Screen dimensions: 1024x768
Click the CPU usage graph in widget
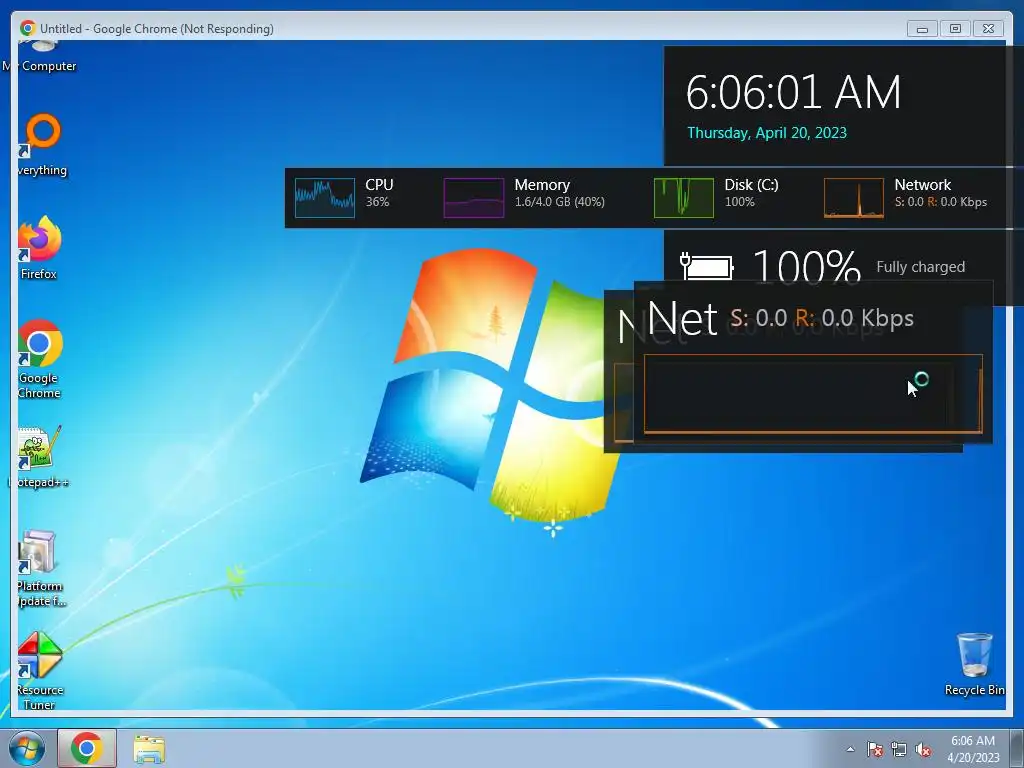[x=325, y=198]
